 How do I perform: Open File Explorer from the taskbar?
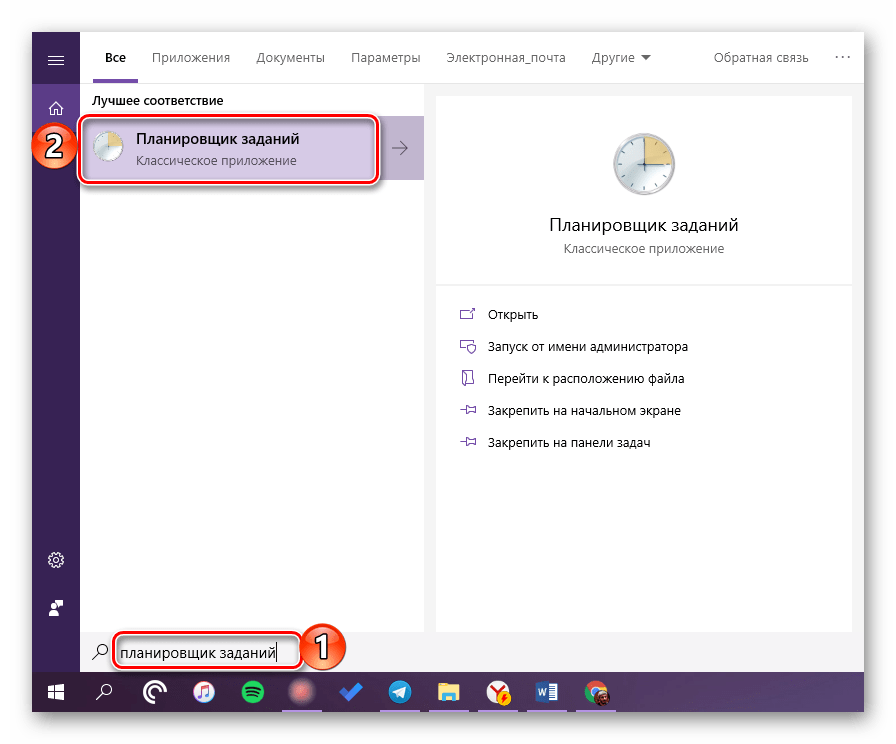click(x=448, y=691)
